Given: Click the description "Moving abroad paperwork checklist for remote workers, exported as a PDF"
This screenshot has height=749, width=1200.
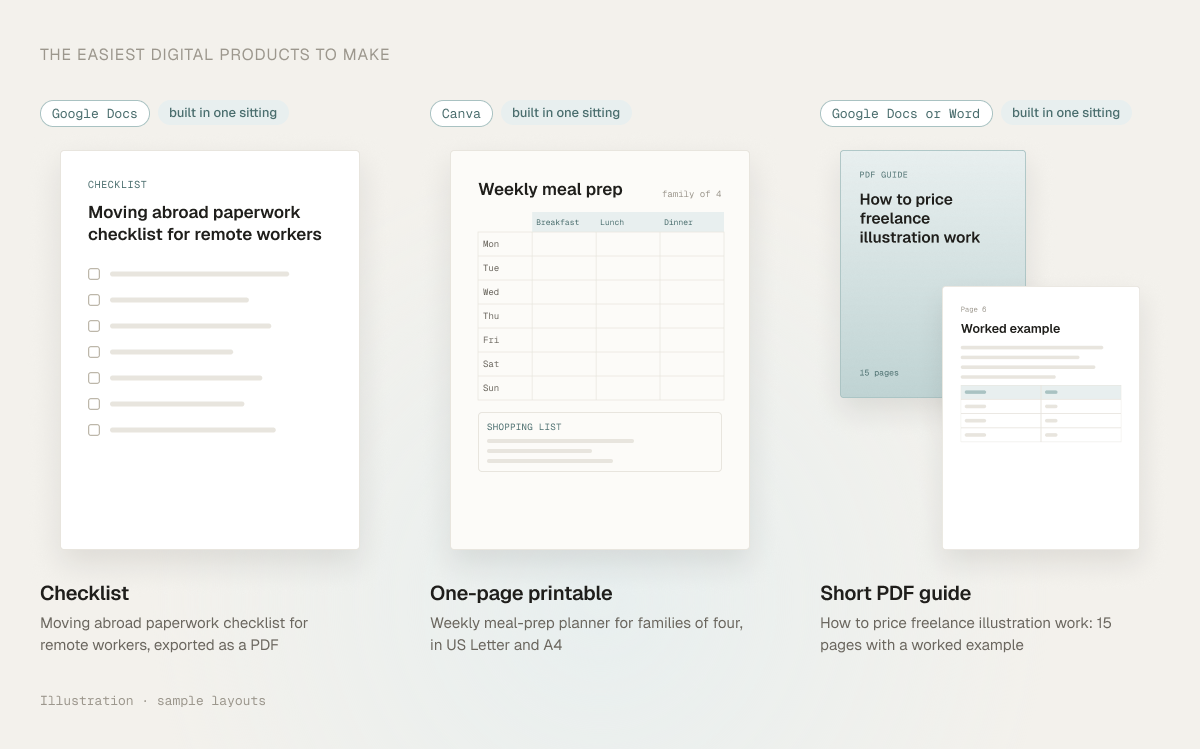Looking at the screenshot, I should pos(174,634).
